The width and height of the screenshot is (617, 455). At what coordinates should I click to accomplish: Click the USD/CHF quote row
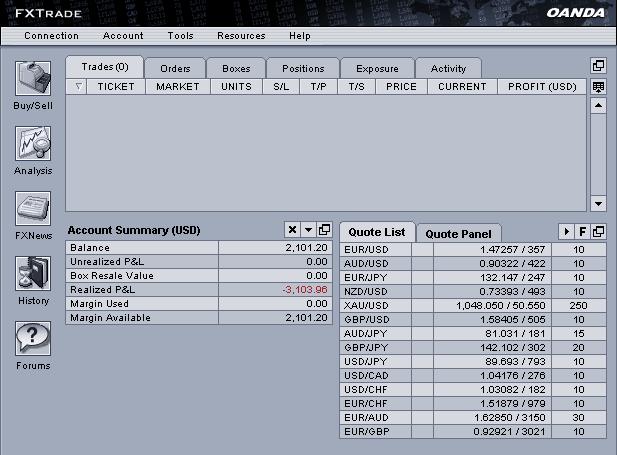(x=473, y=390)
